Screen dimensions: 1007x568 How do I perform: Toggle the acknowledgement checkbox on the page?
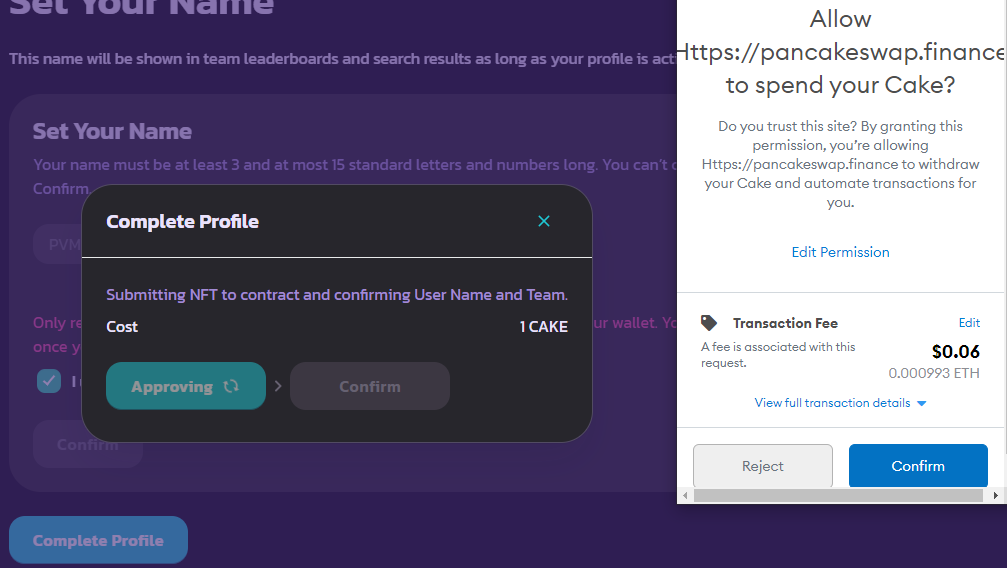49,381
